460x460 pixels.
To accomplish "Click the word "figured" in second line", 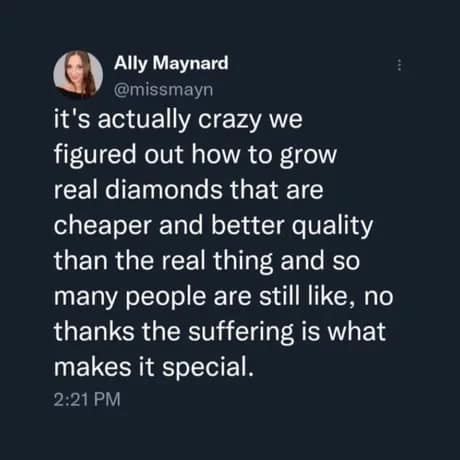I will click(95, 154).
